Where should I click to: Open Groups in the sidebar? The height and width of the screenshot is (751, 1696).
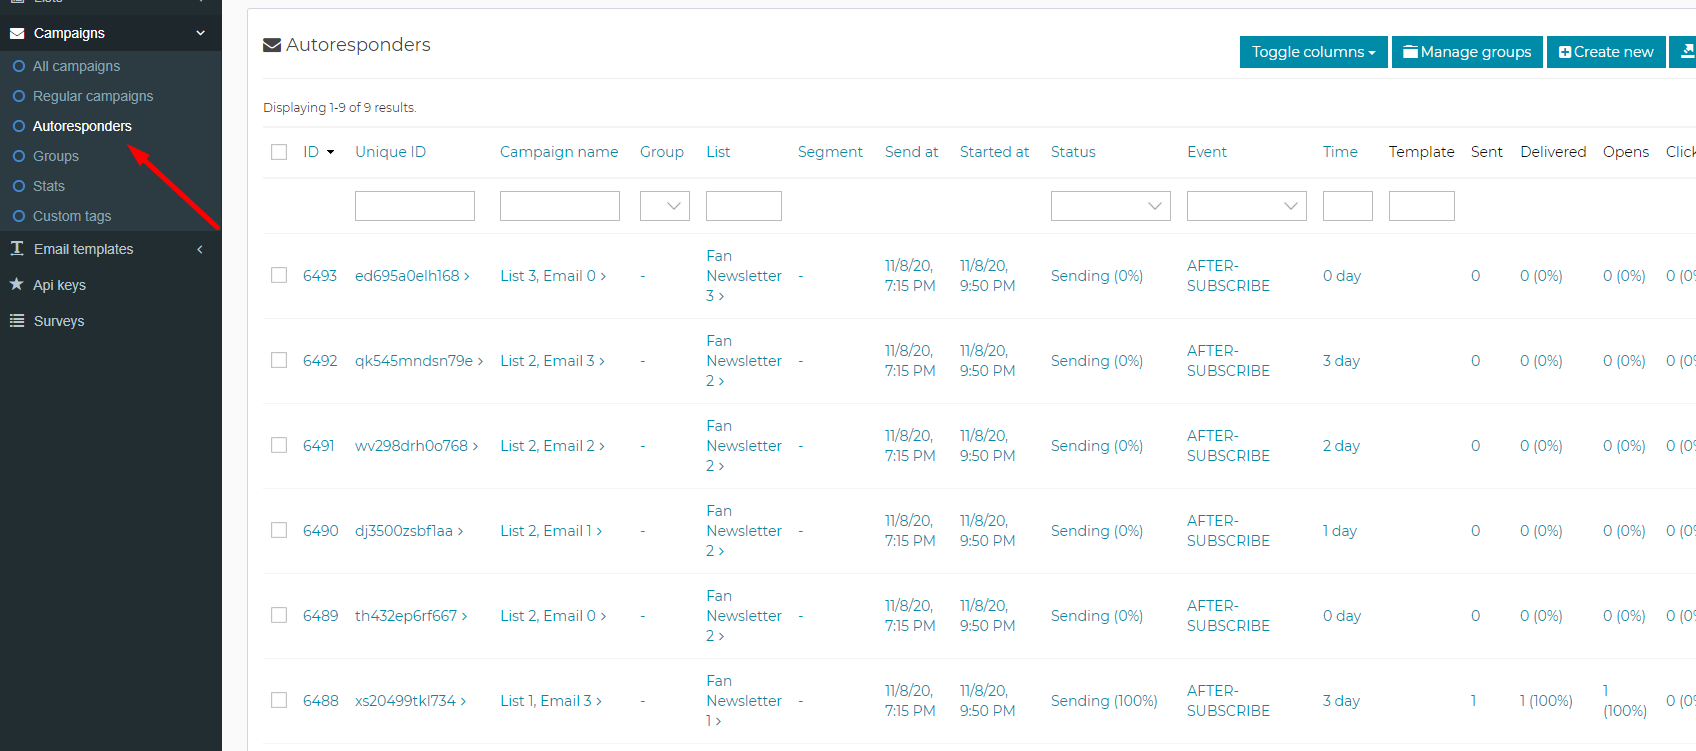click(56, 156)
